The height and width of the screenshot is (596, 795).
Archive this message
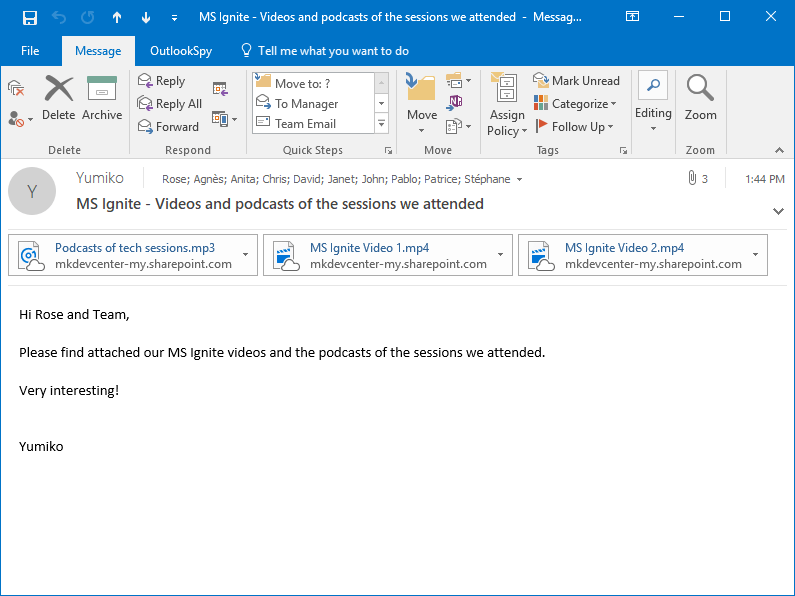click(x=102, y=98)
